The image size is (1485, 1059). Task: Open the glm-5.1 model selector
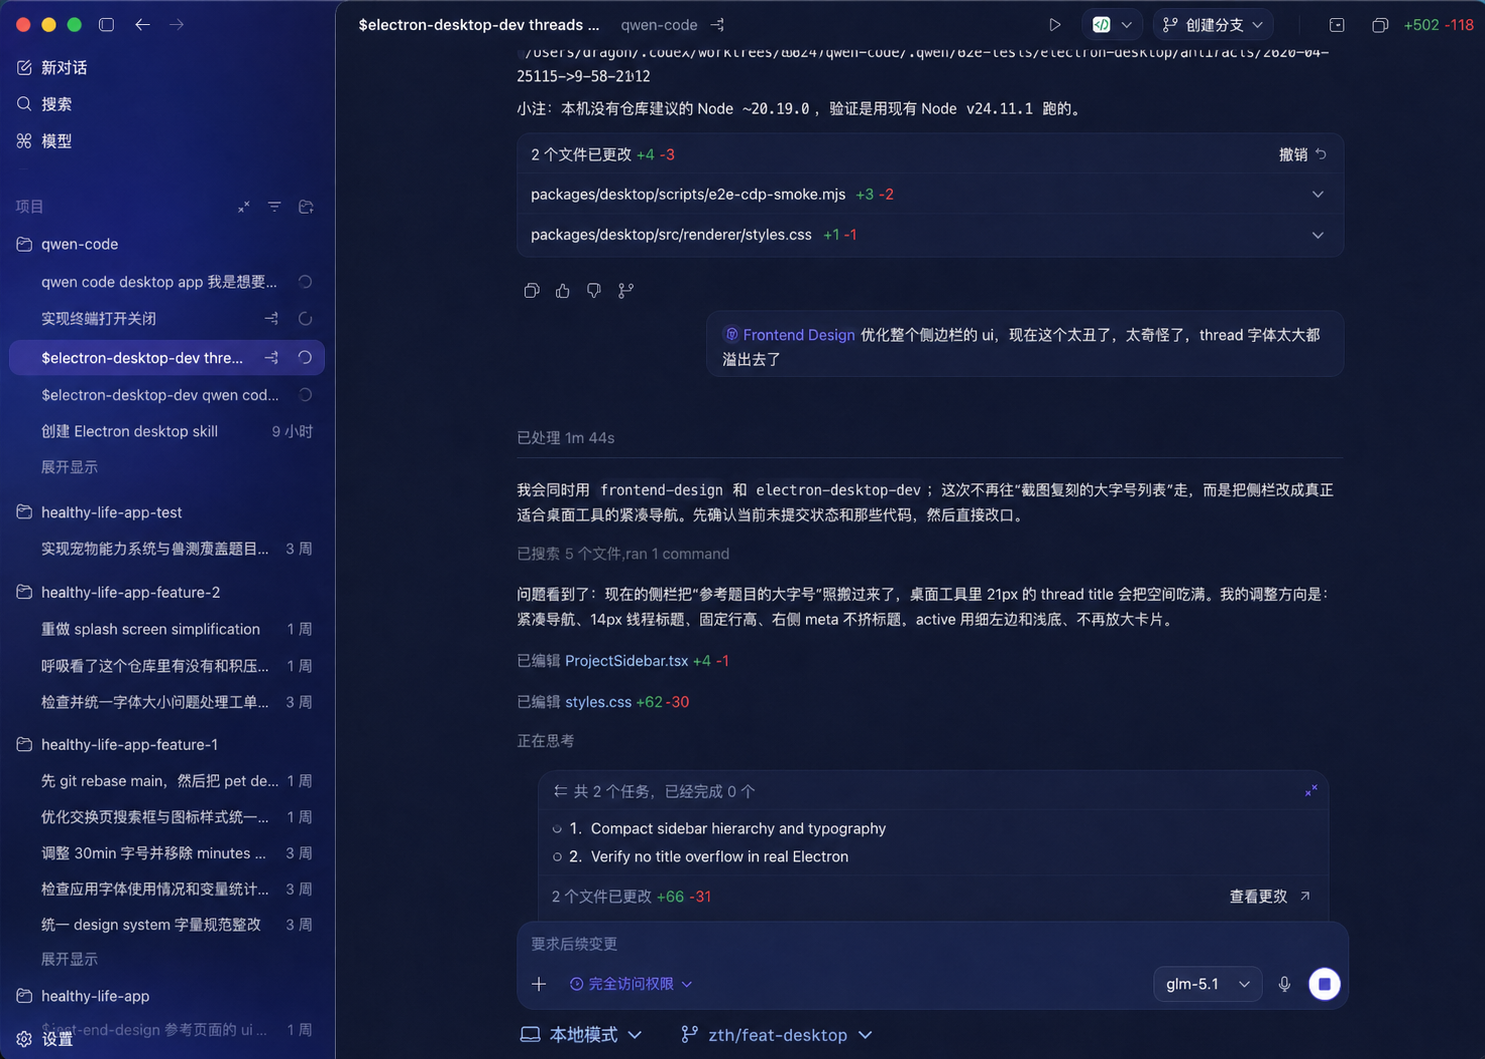tap(1207, 984)
